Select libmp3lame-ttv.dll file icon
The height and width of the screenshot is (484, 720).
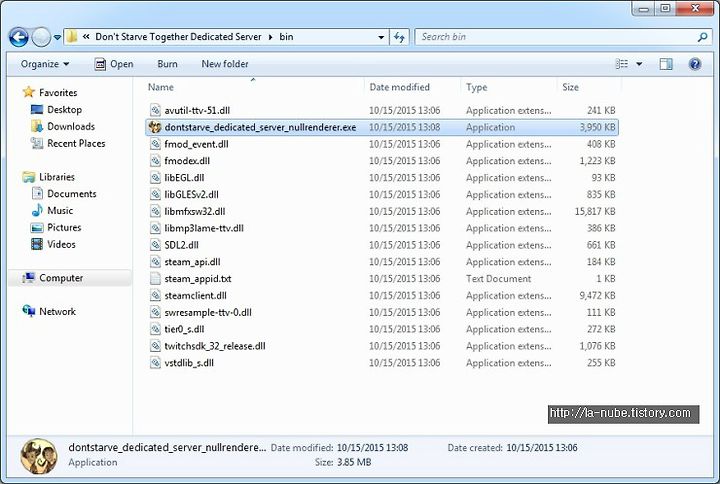155,228
